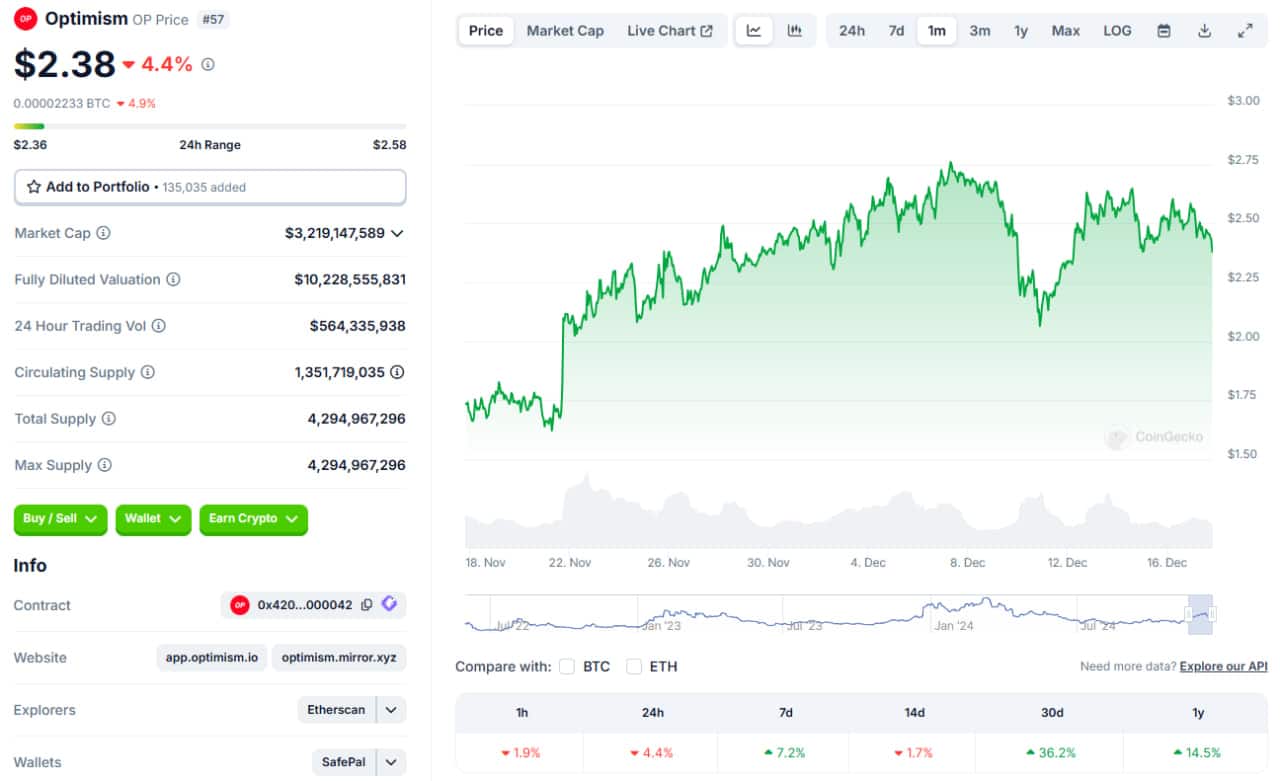This screenshot has height=781, width=1280.
Task: Select the 7d time range
Action: [896, 31]
